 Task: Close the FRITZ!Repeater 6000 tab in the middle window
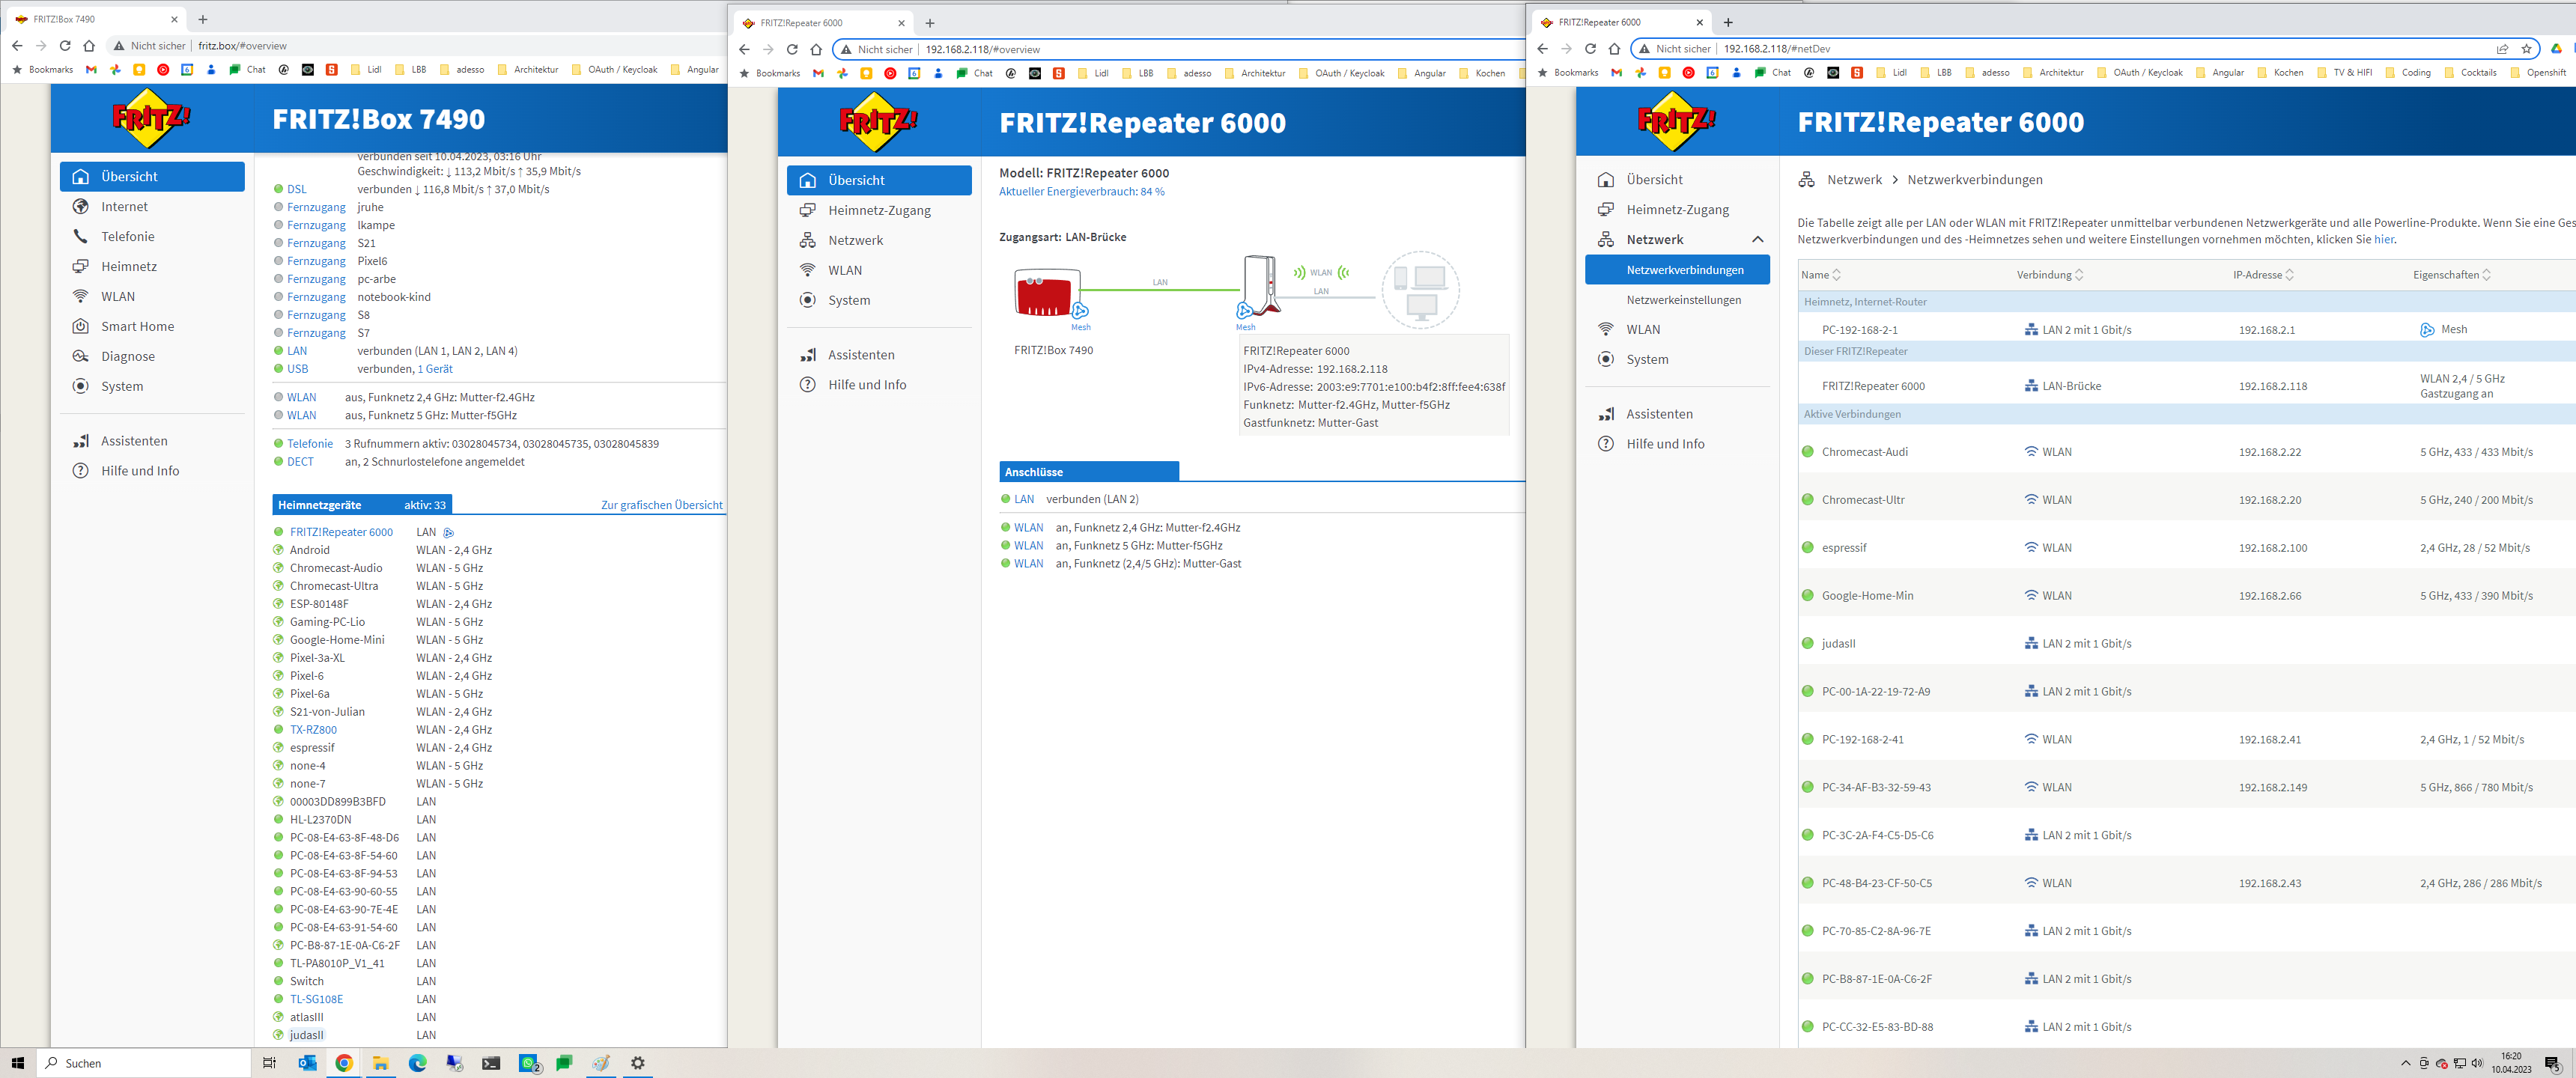(x=901, y=23)
